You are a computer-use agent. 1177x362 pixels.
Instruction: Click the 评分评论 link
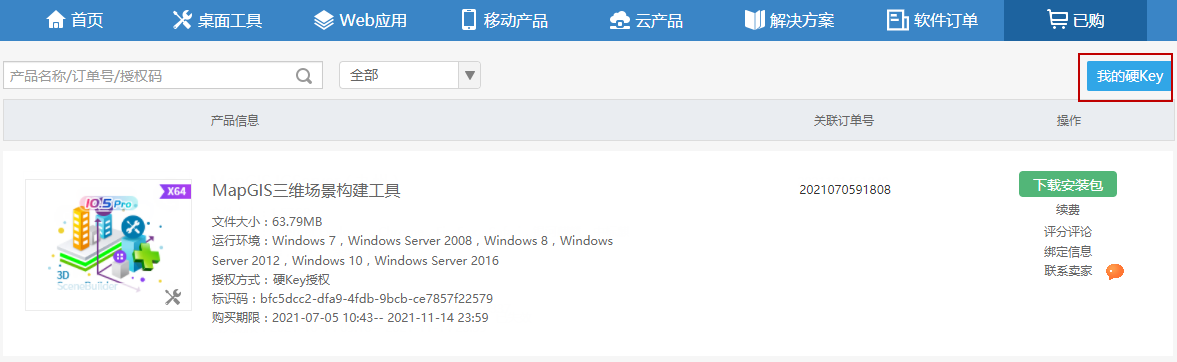1067,231
